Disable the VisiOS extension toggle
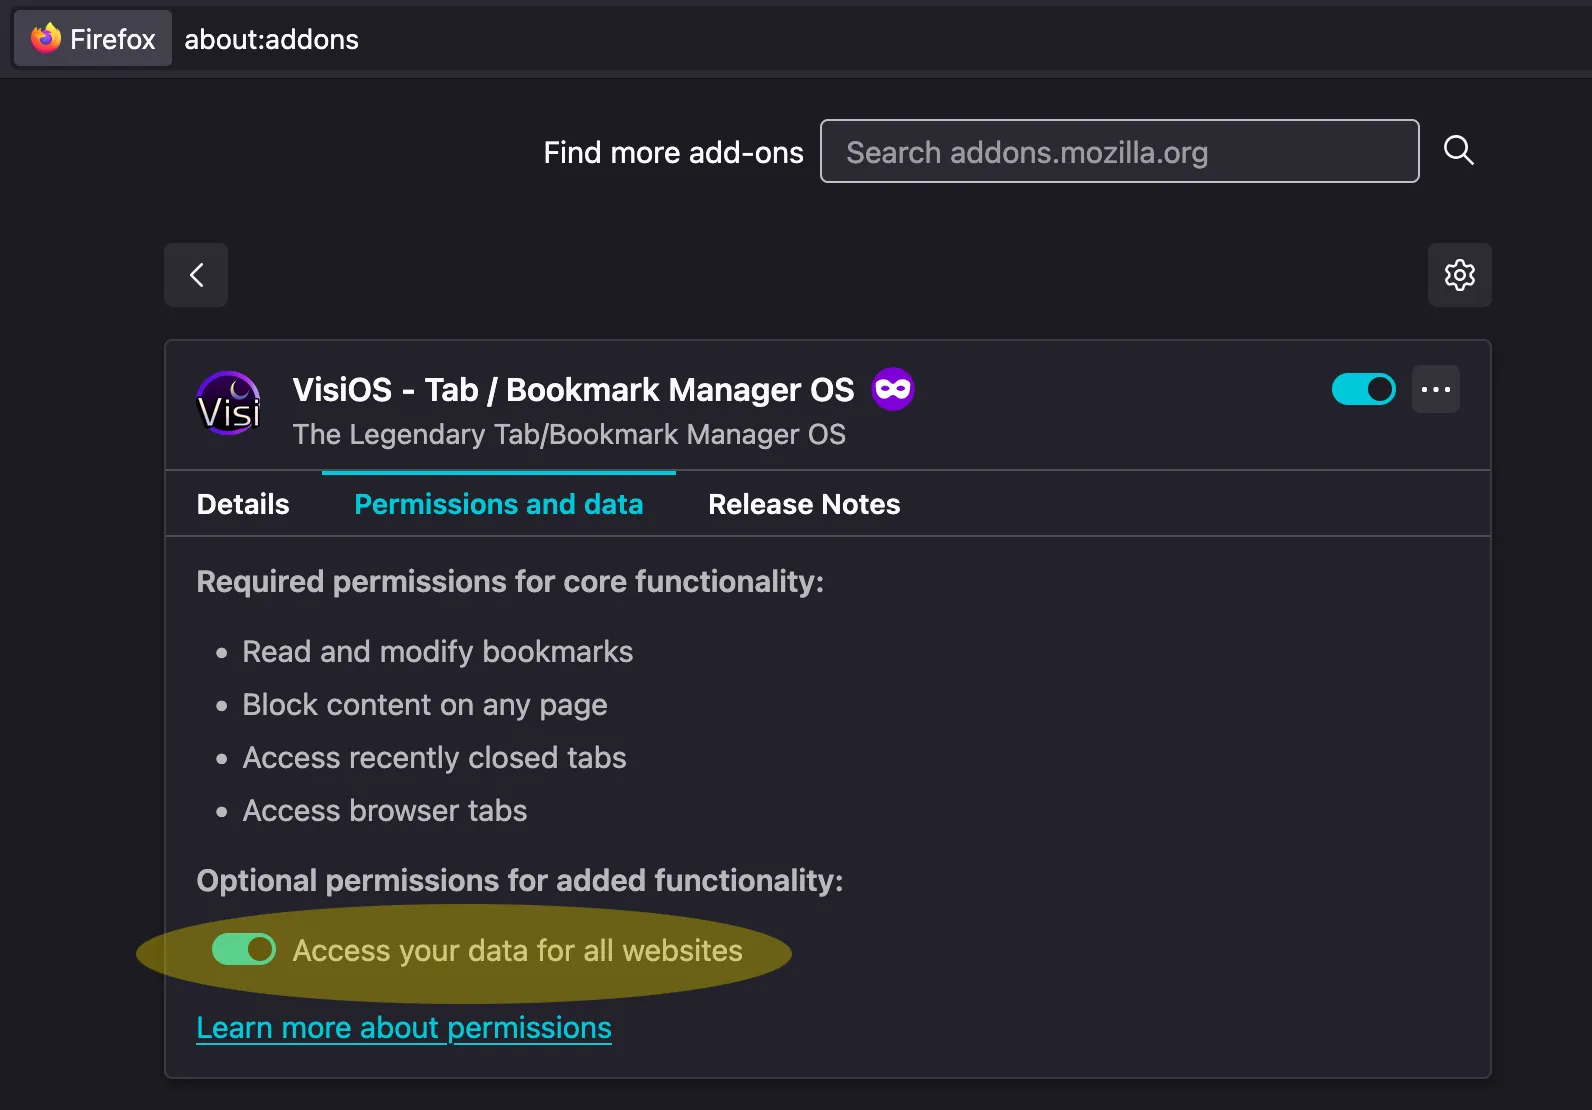1592x1110 pixels. tap(1363, 389)
